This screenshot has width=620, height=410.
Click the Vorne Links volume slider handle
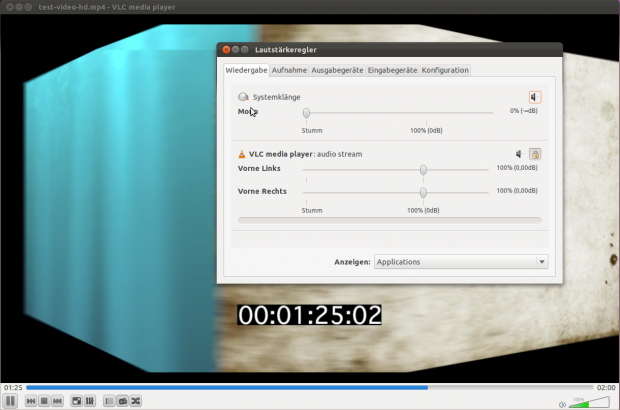(423, 170)
